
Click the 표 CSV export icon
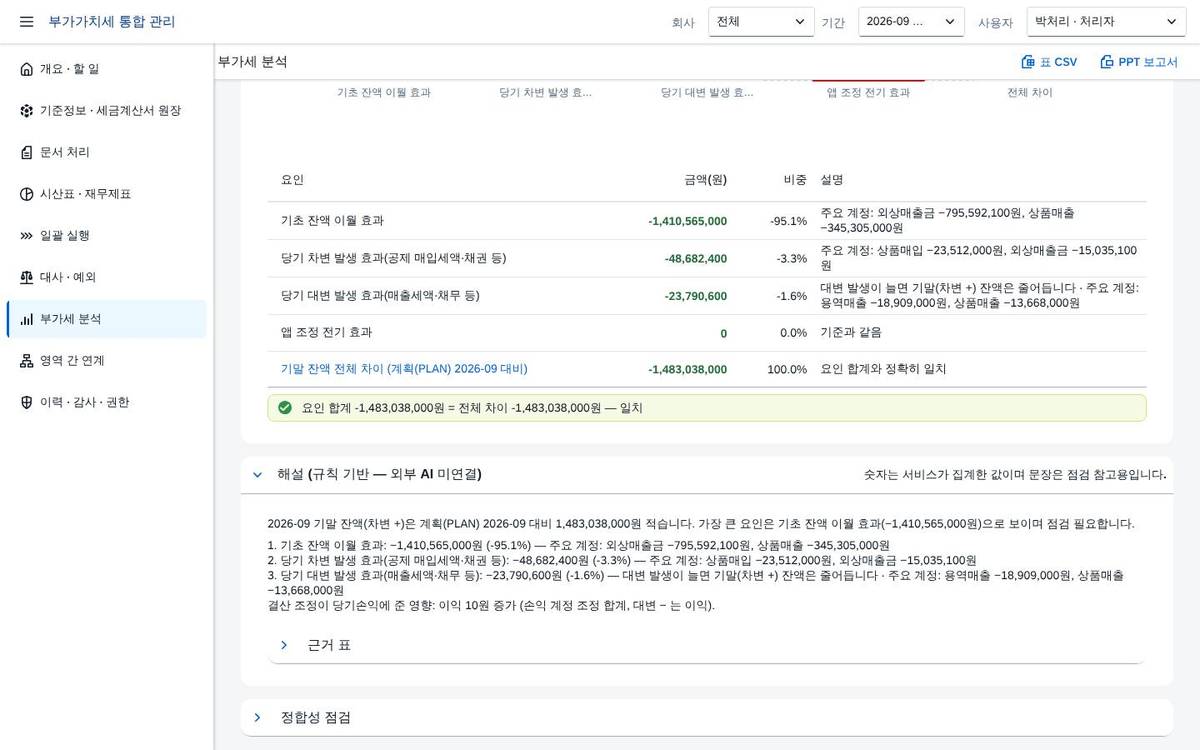[1028, 62]
